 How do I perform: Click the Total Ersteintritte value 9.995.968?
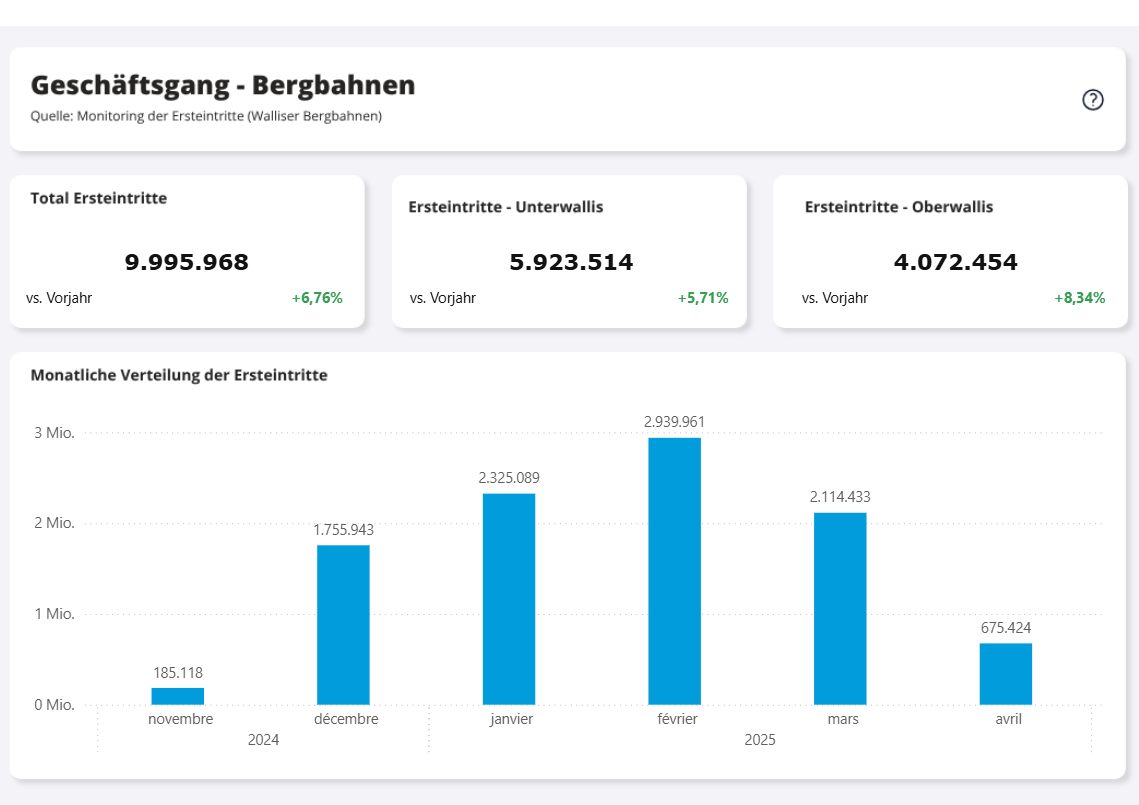pos(187,263)
